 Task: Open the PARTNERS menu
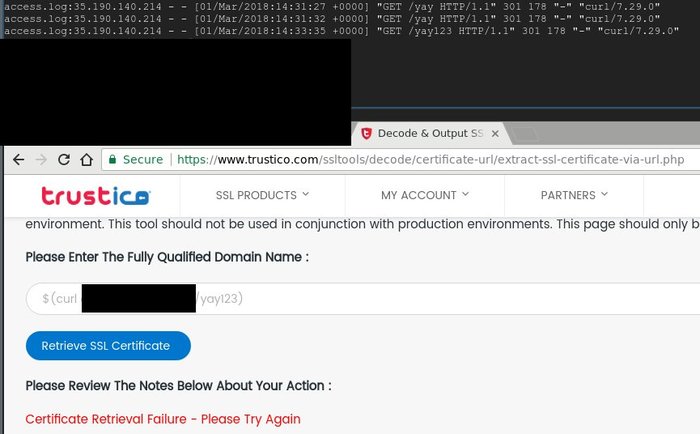pos(574,195)
